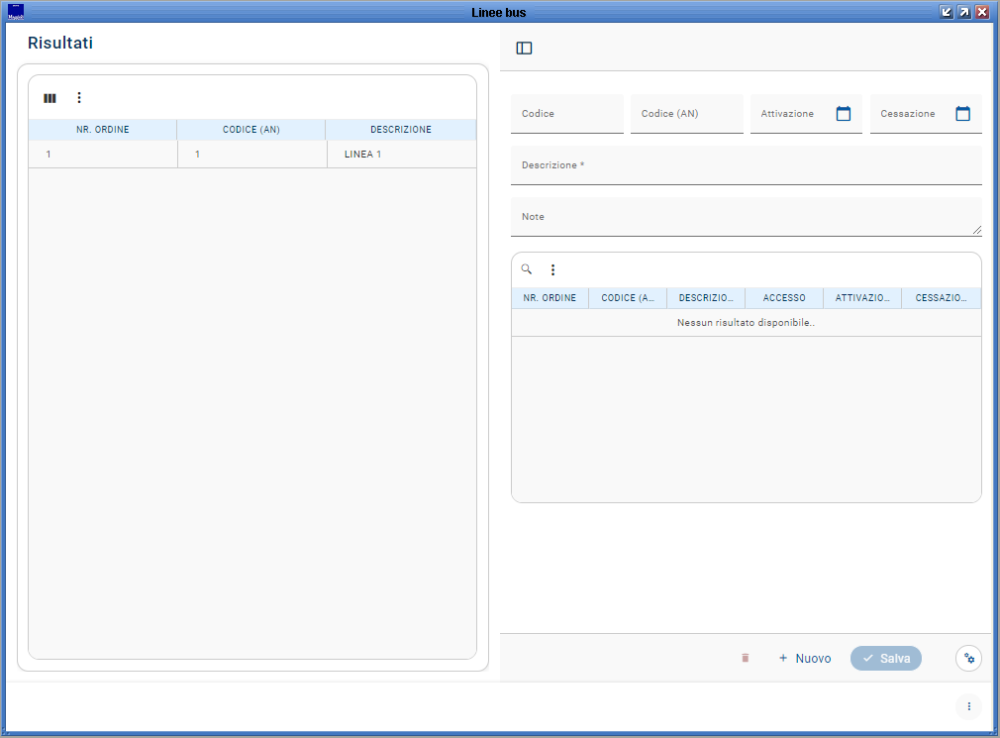
Task: Click the ACCESSO column header
Action: pos(784,298)
